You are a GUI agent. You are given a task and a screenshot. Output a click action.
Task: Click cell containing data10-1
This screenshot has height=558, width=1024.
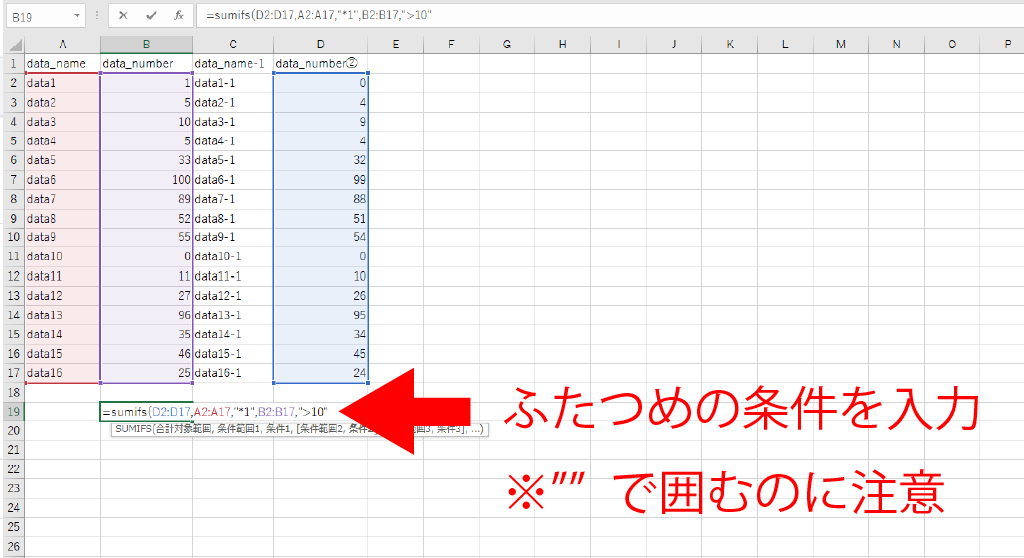(232, 257)
